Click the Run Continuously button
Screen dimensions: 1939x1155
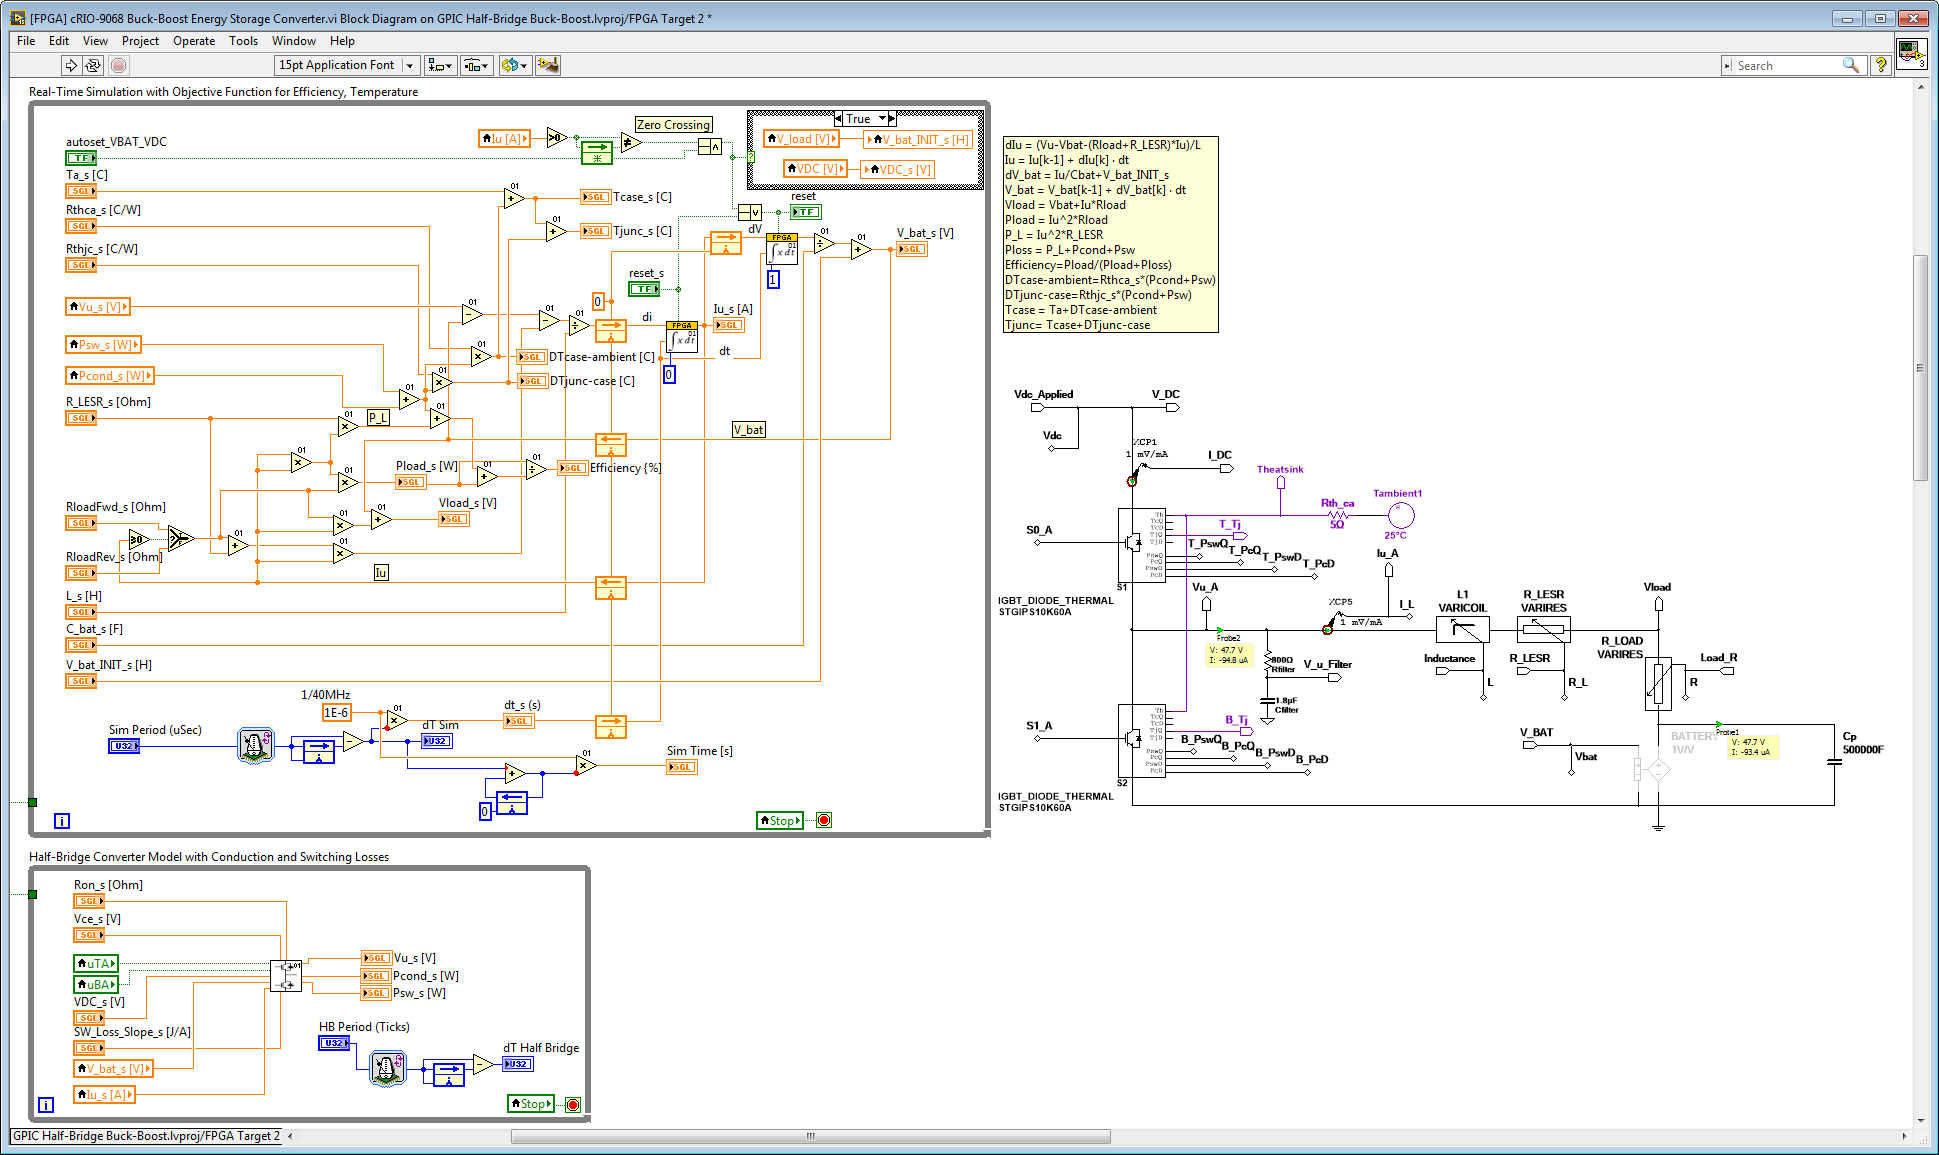pyautogui.click(x=93, y=65)
